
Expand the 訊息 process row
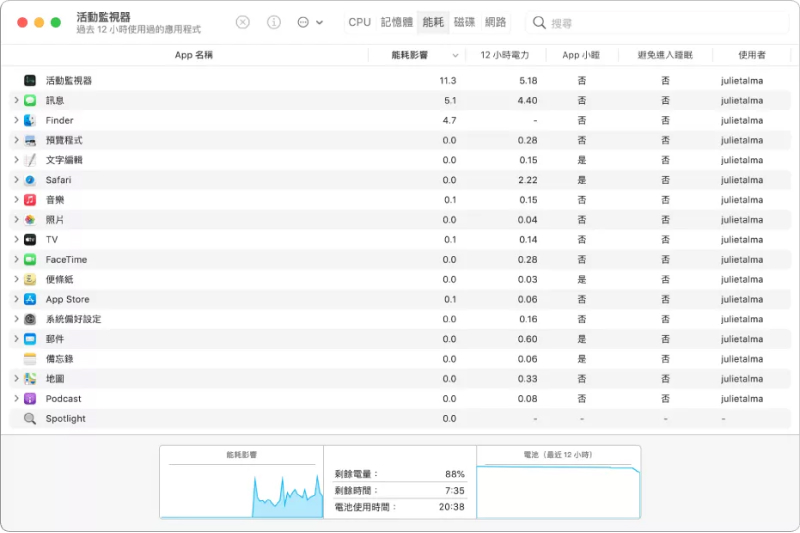coord(16,100)
